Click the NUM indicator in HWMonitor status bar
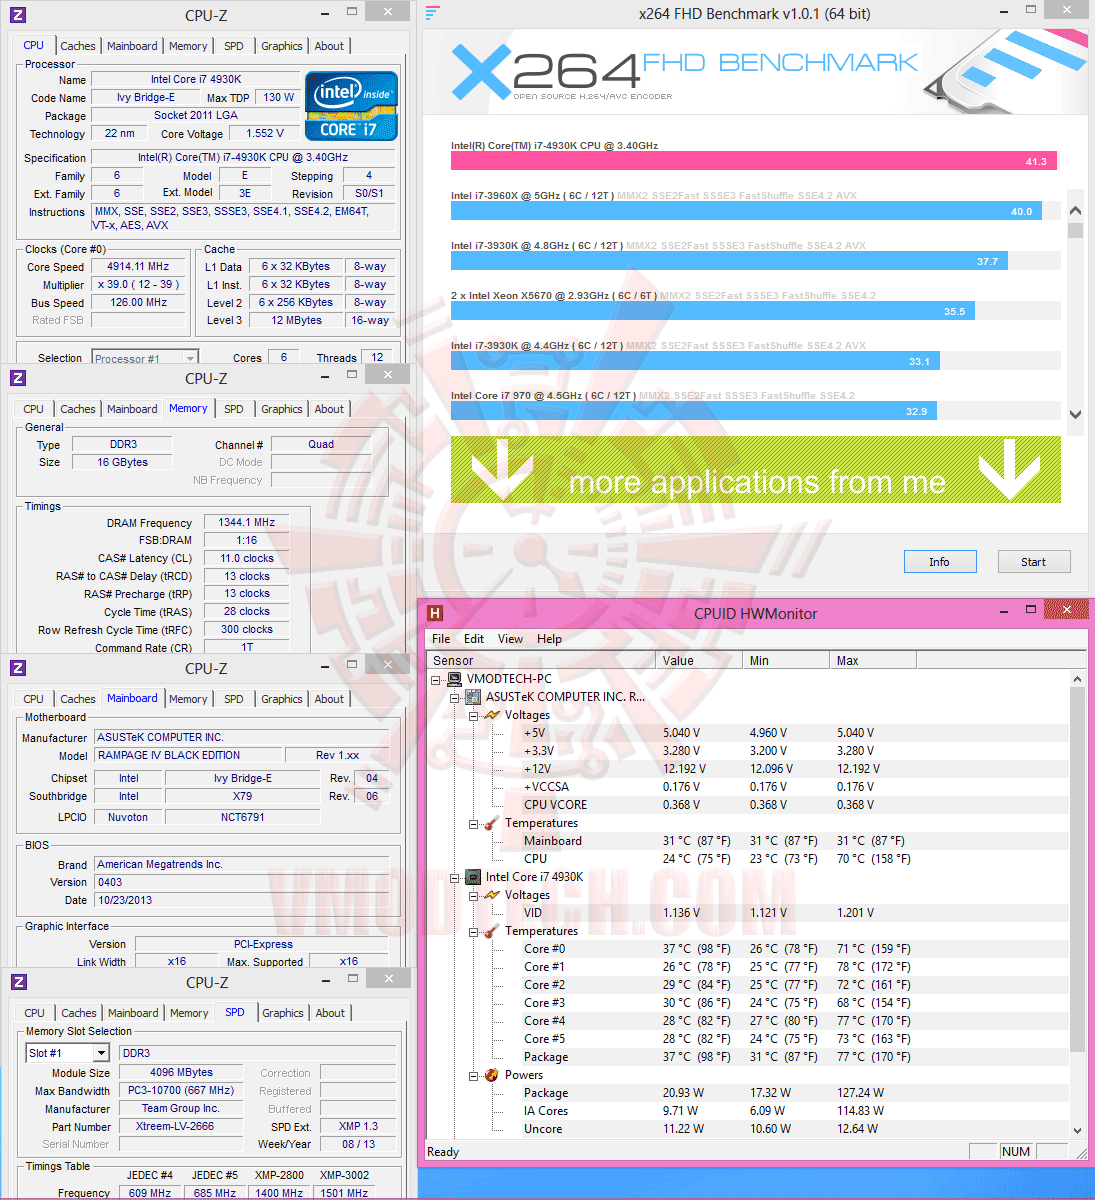Screen dimensions: 1095x1200 pos(1015,1152)
